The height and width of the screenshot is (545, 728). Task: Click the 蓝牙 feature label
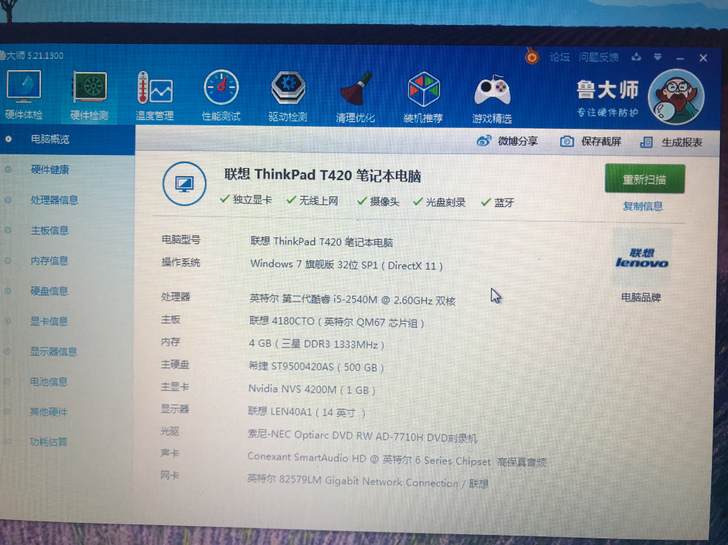pos(504,202)
